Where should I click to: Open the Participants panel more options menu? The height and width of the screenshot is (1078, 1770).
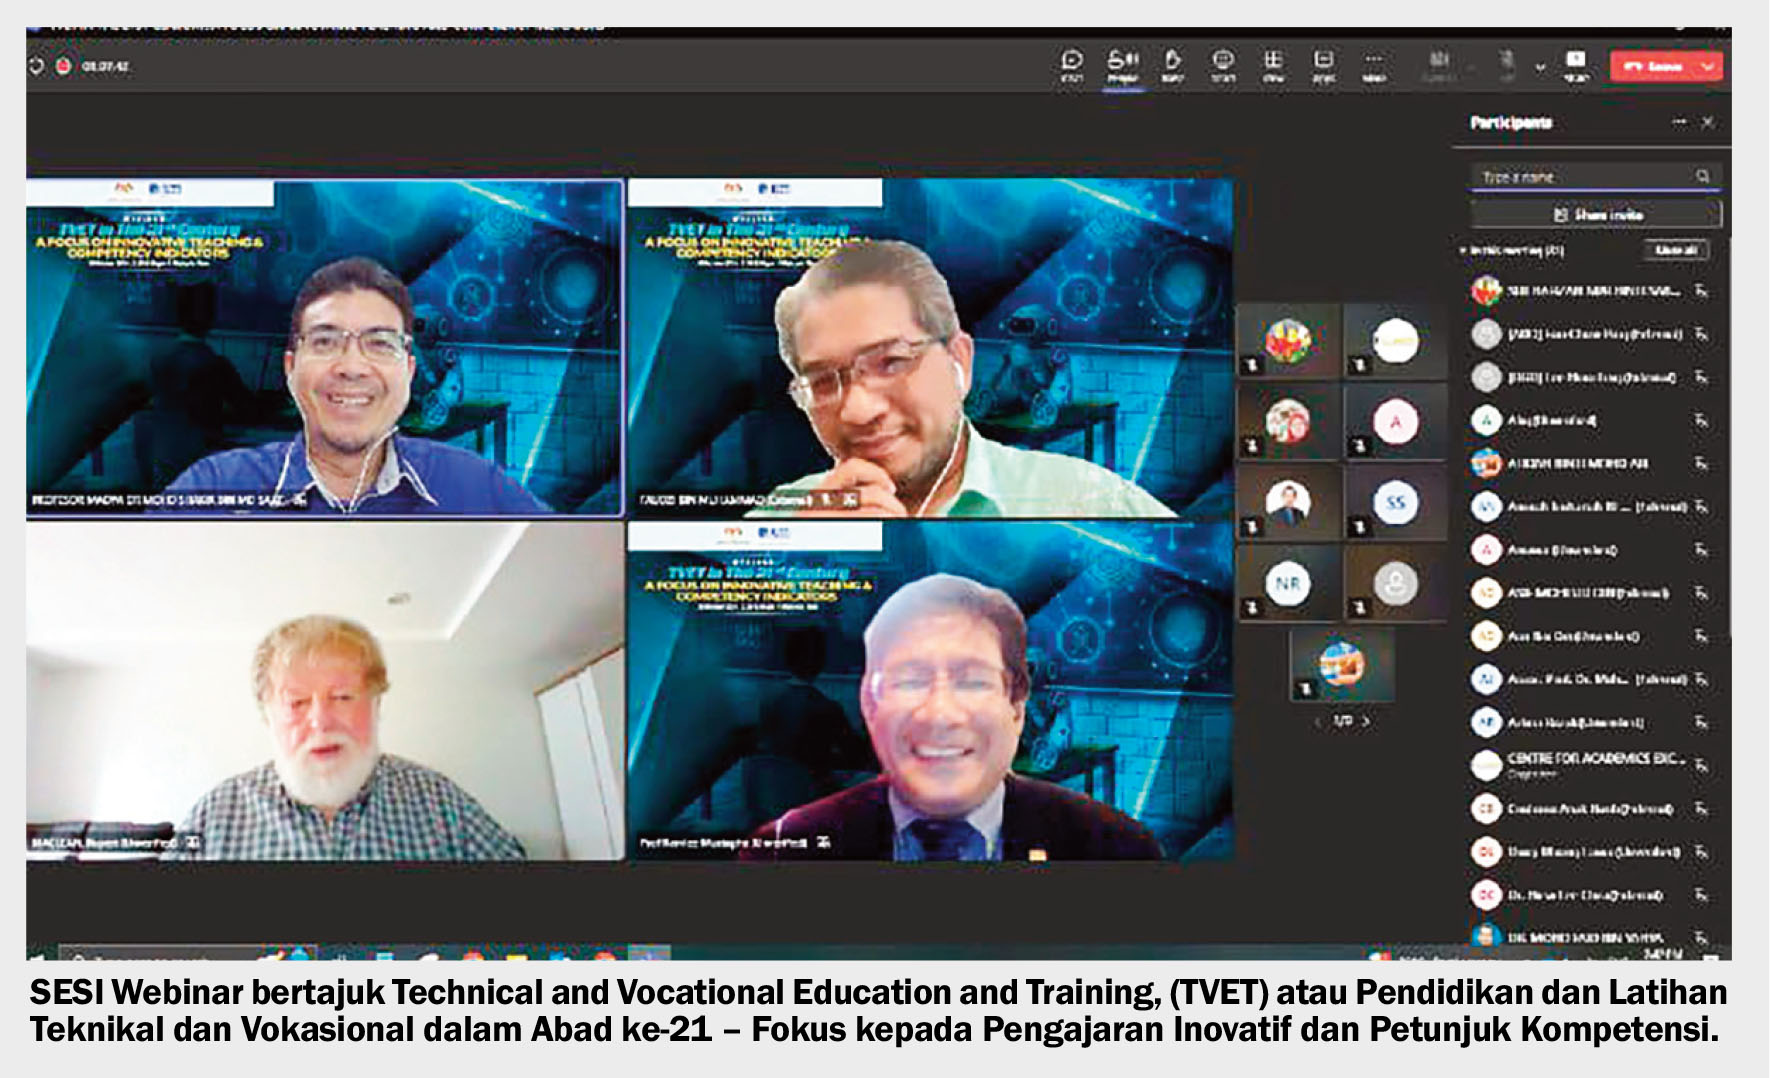(1678, 123)
